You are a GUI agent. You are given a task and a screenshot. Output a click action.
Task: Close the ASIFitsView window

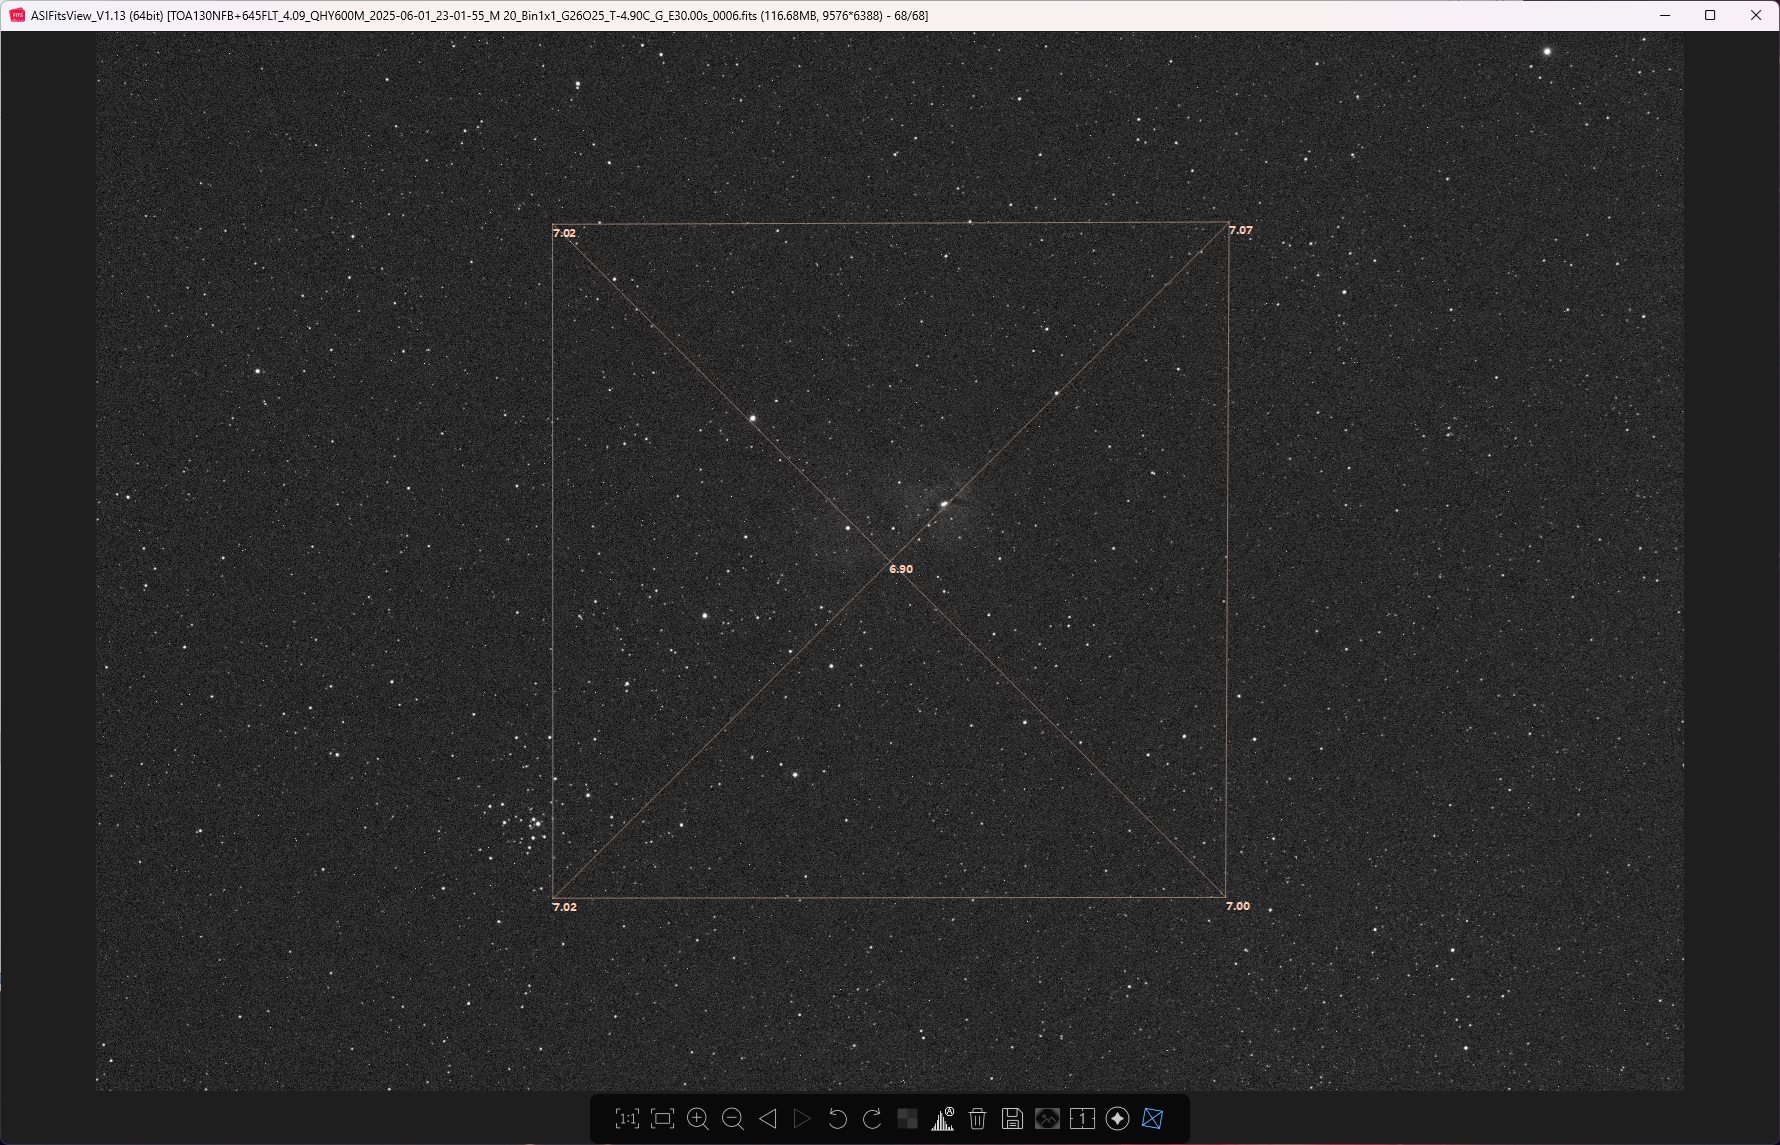pyautogui.click(x=1756, y=15)
